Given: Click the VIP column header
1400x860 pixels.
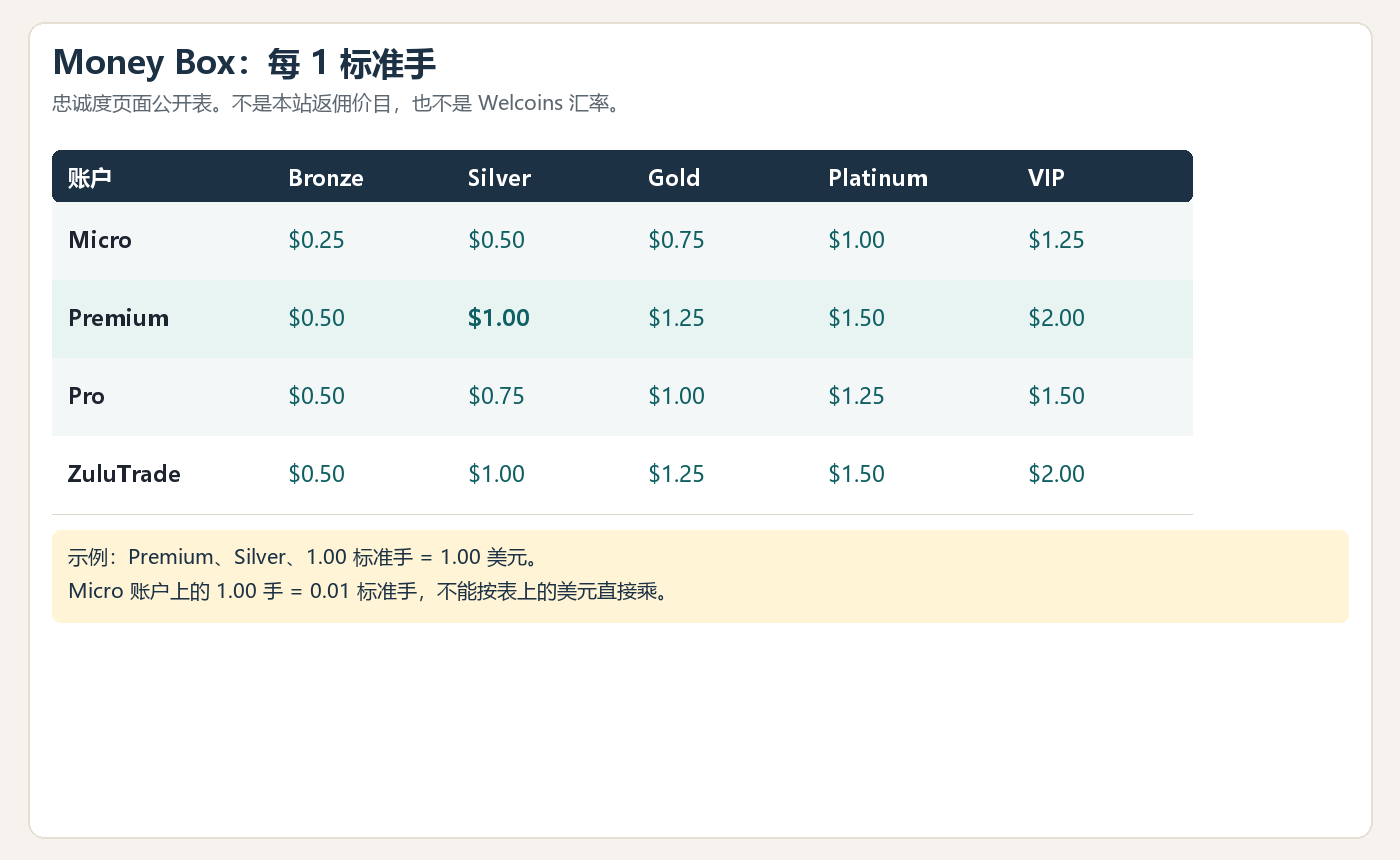Looking at the screenshot, I should coord(1046,178).
